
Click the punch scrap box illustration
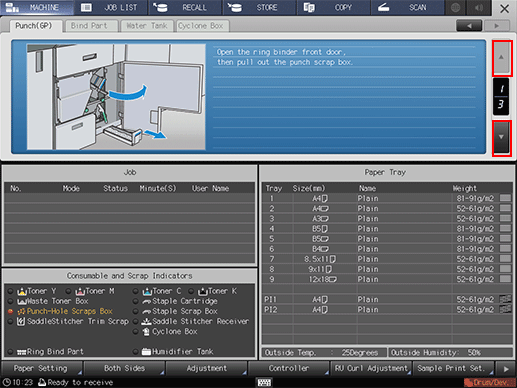coord(116,97)
